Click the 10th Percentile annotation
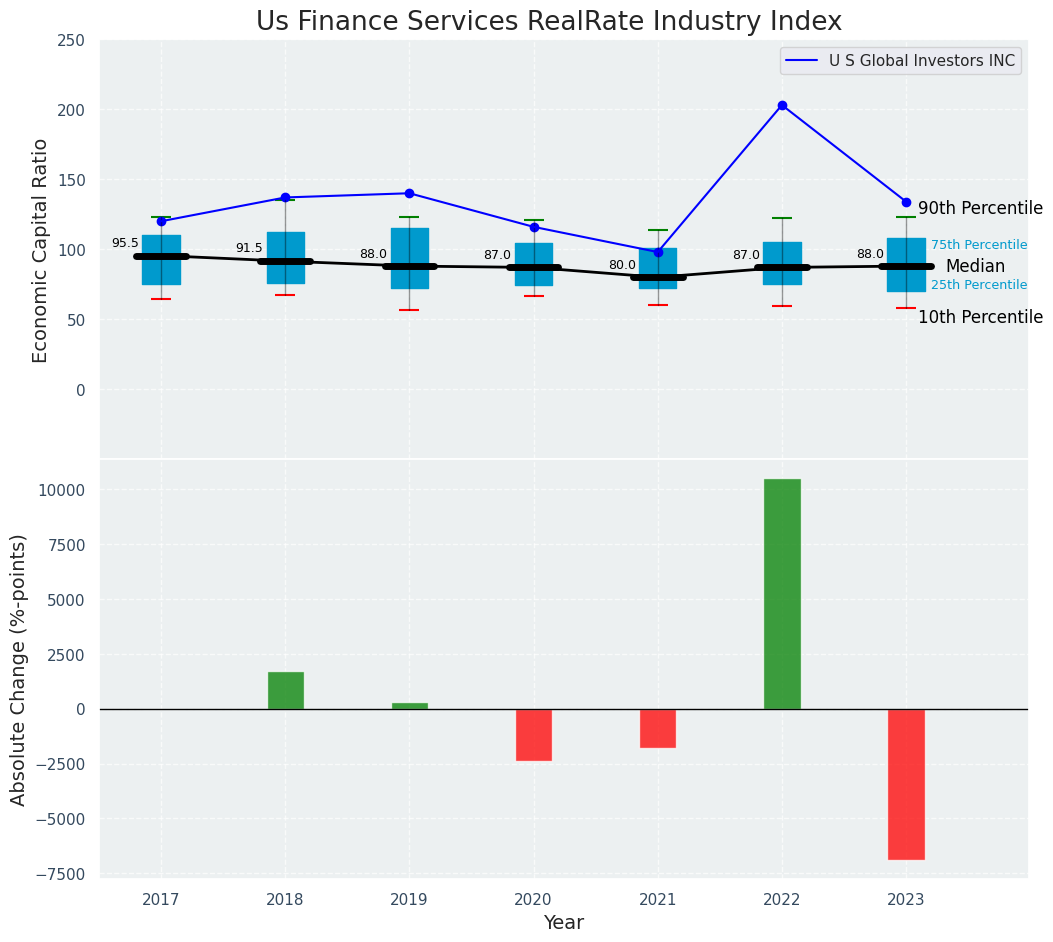This screenshot has height=942, width=1053. 979,317
